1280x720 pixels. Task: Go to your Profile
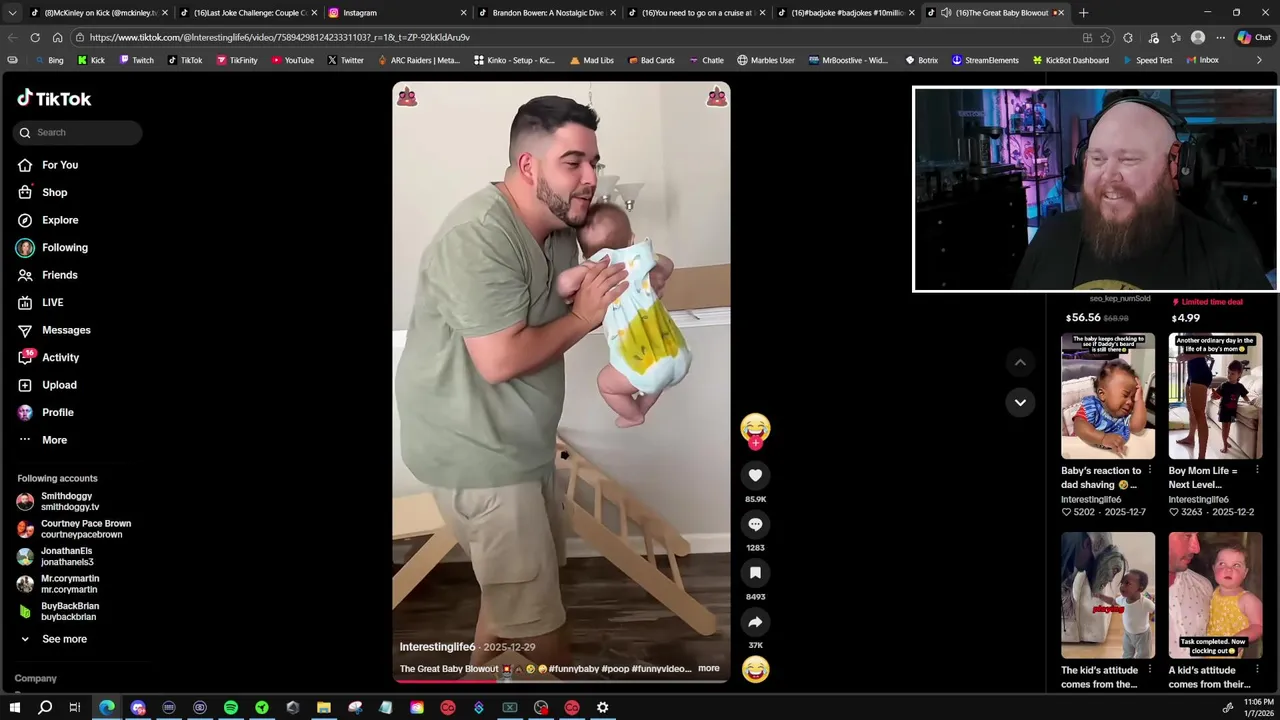click(57, 412)
